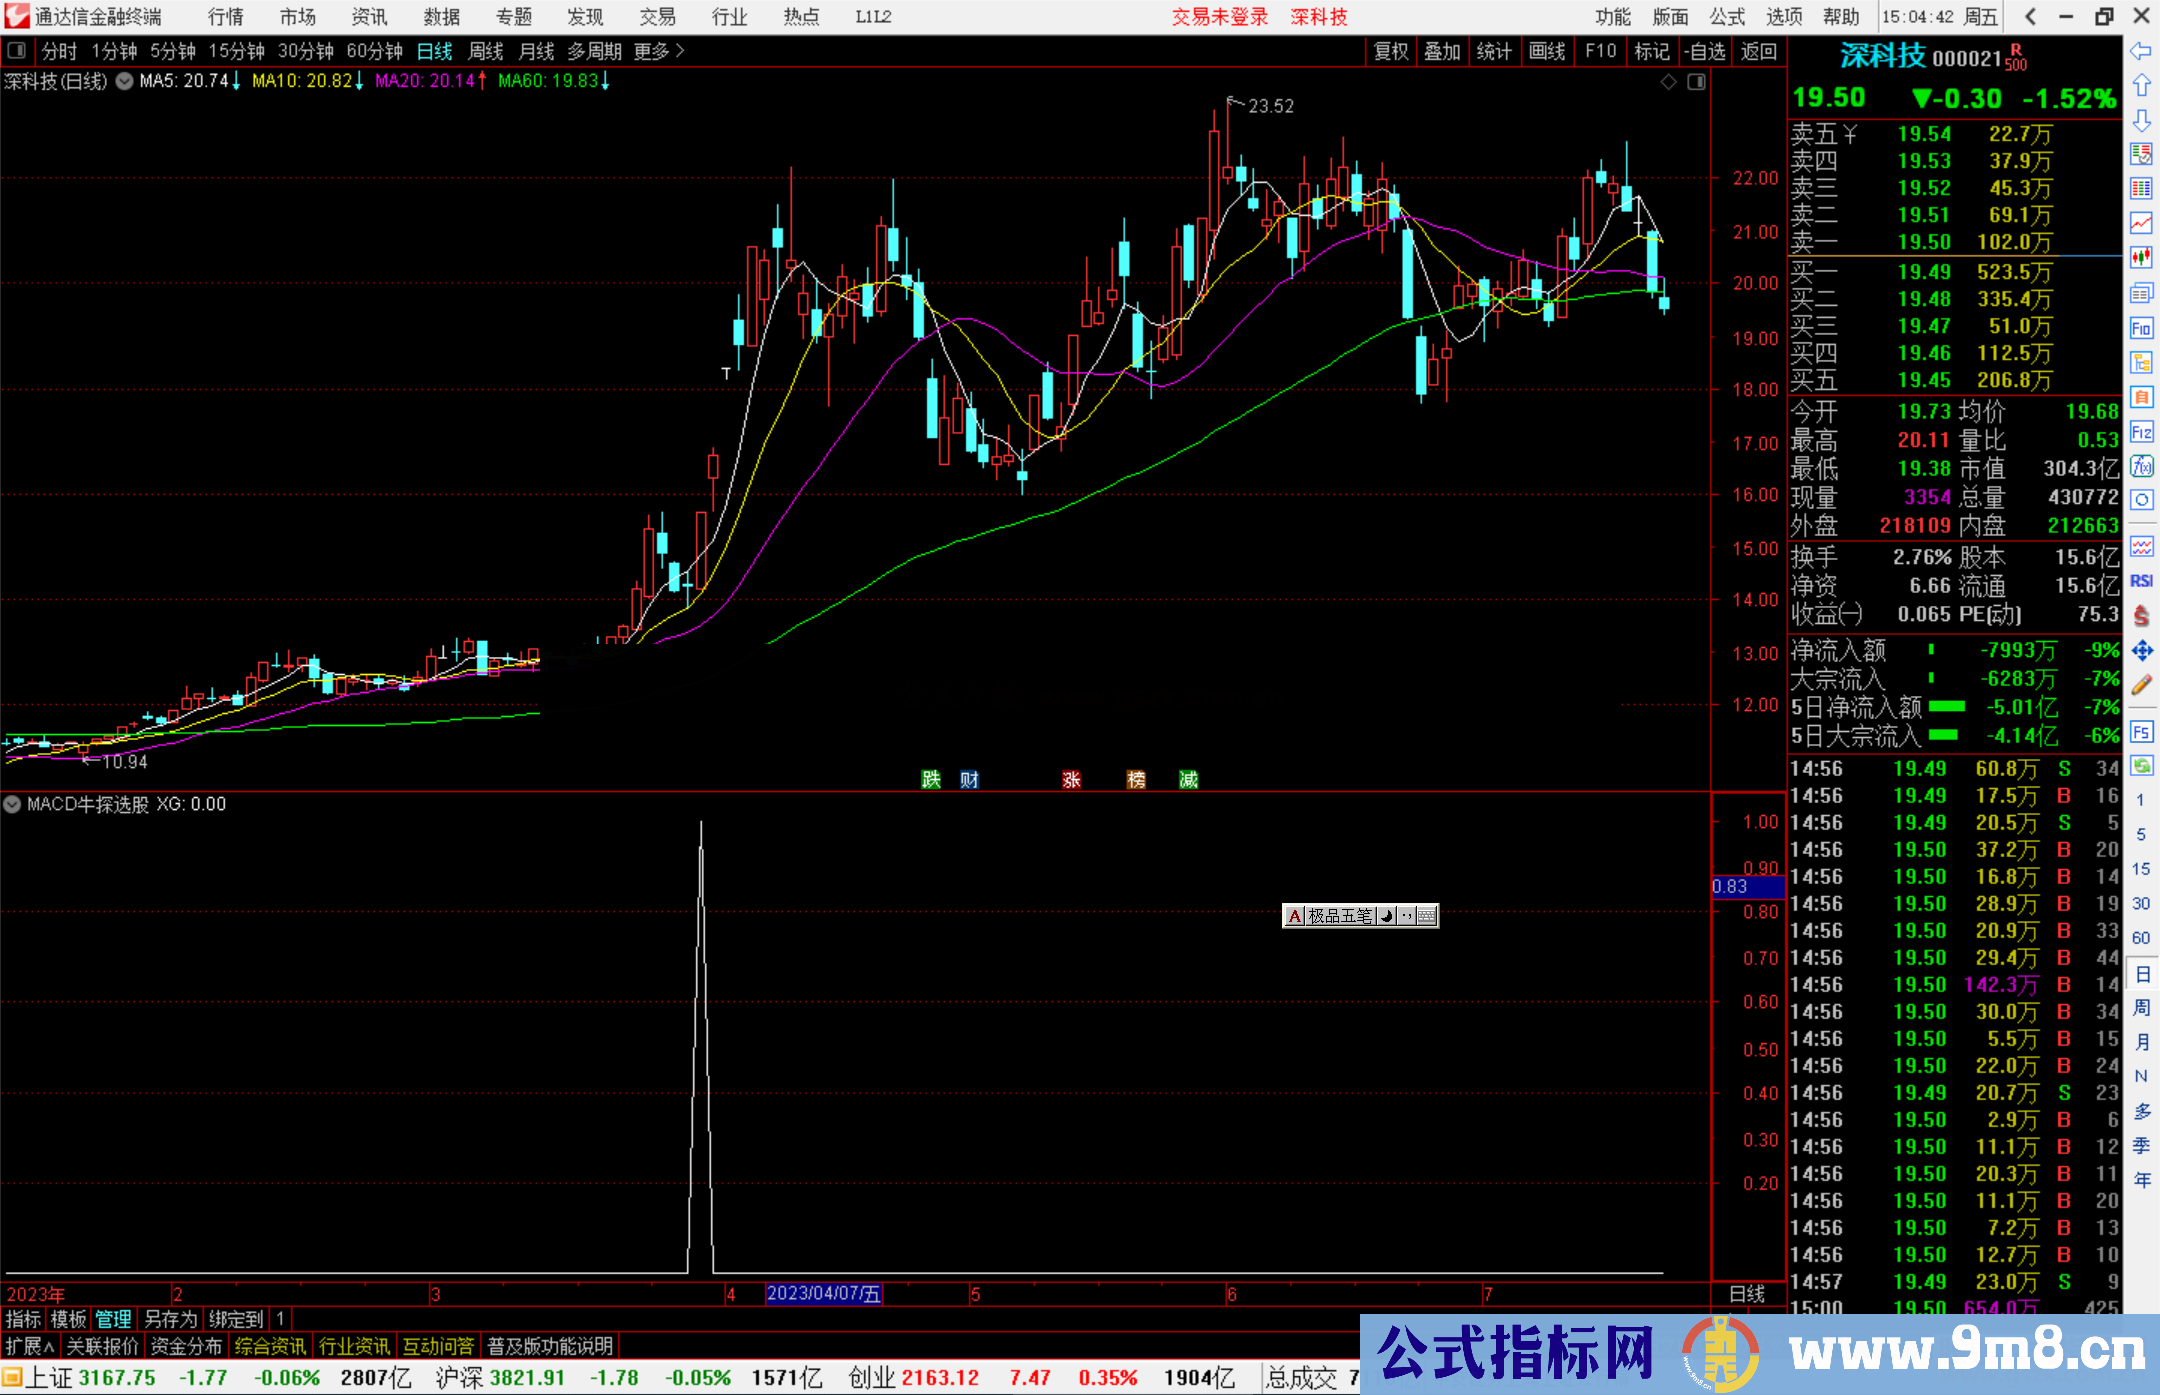Open the 深科技(日线) MA settings dropdown circle

pos(124,82)
